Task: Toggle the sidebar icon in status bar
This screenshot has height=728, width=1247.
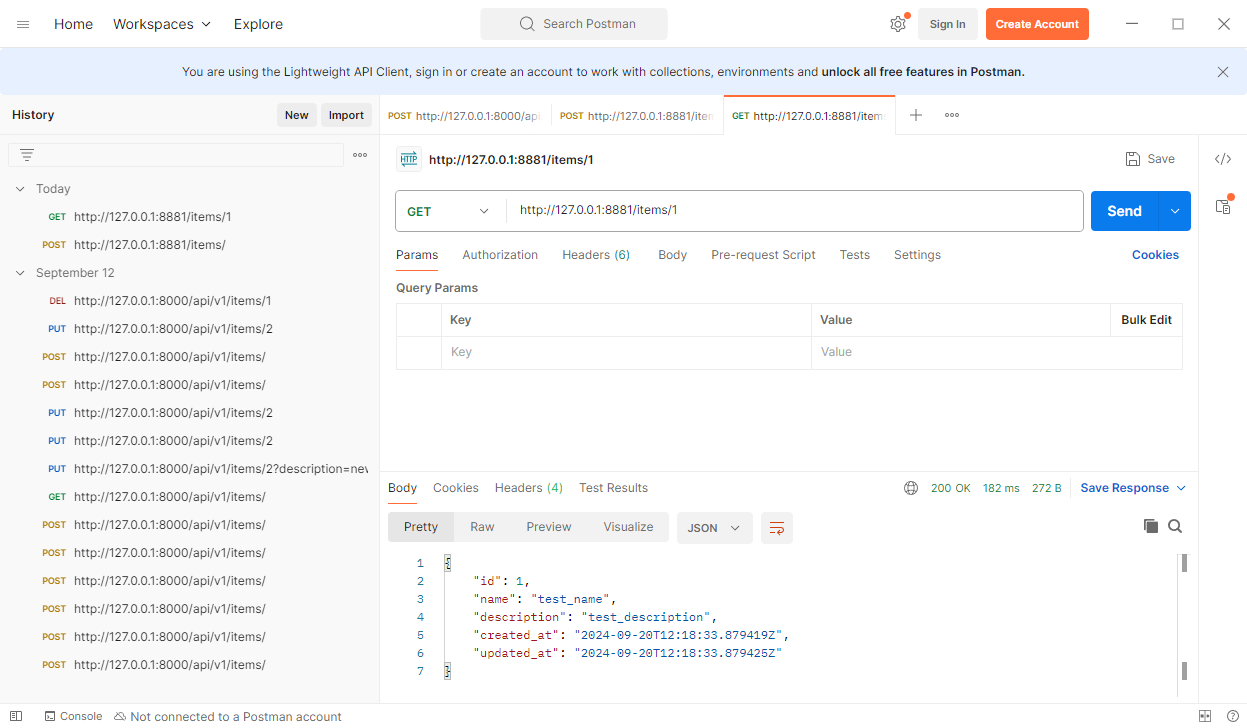Action: click(x=16, y=716)
